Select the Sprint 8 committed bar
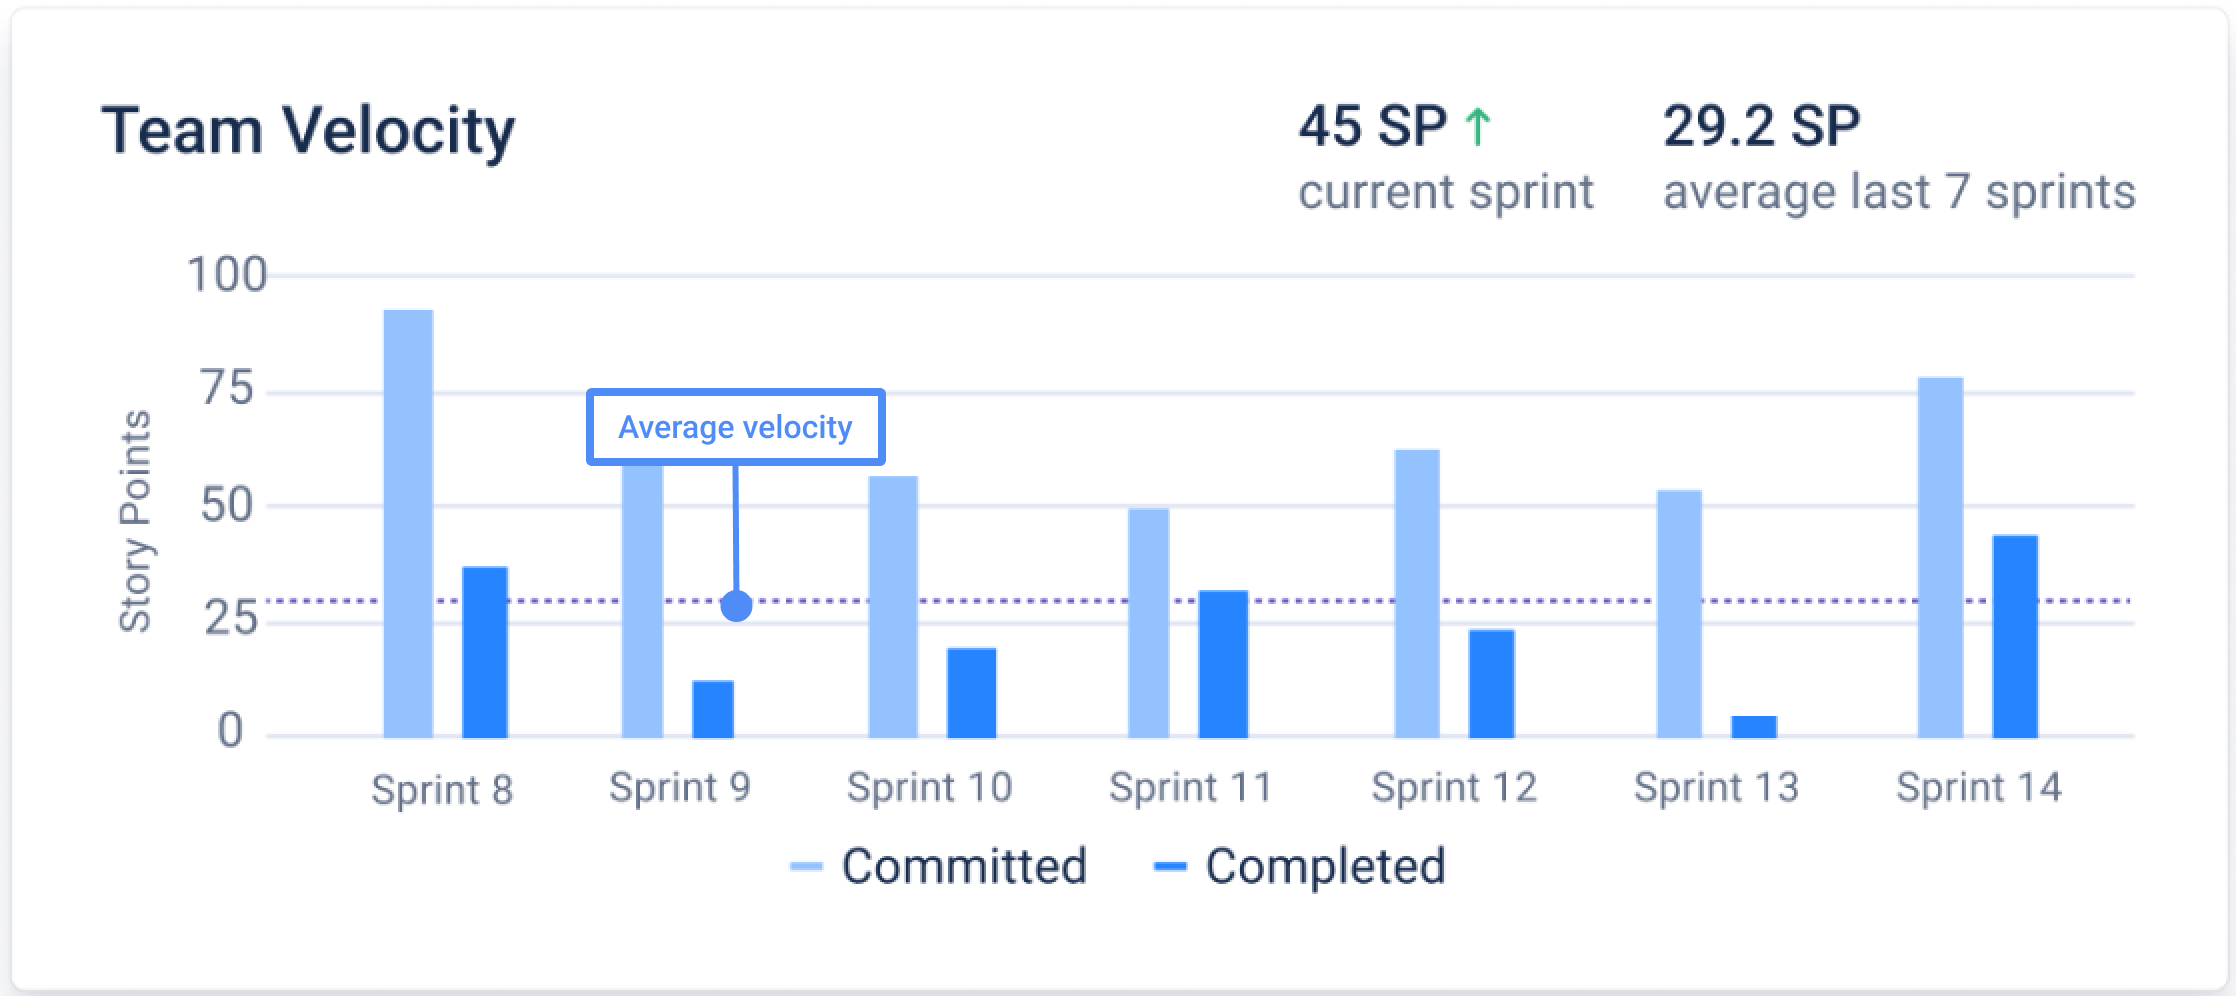2236x996 pixels. click(408, 523)
